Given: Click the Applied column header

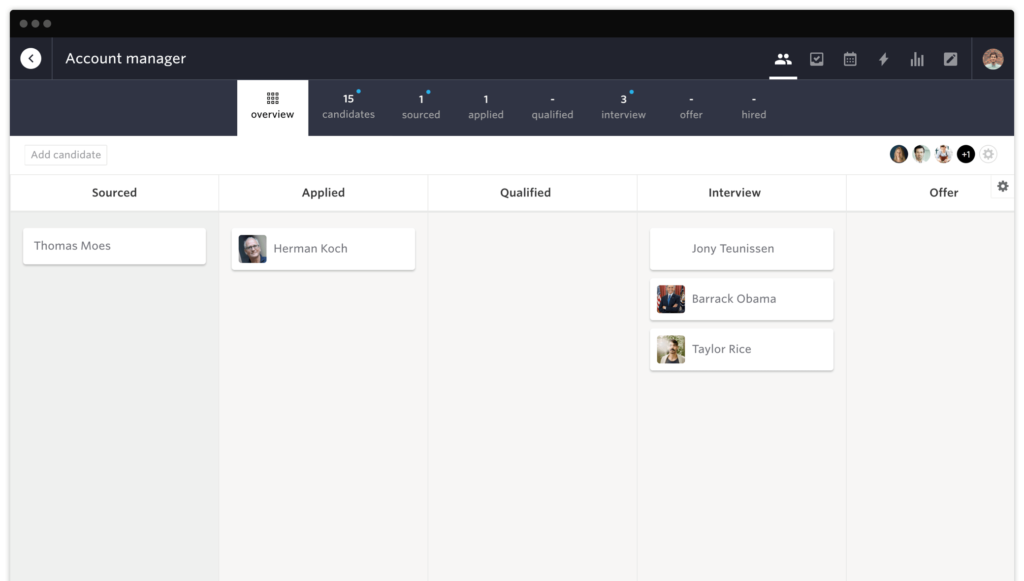Looking at the screenshot, I should [323, 193].
